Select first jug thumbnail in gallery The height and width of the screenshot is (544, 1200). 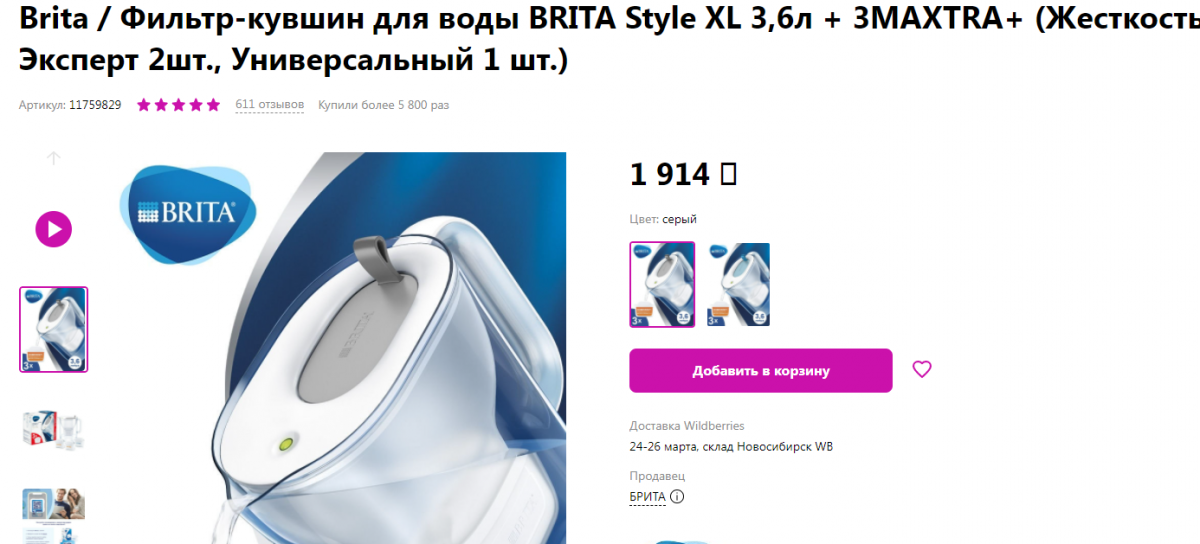(54, 330)
